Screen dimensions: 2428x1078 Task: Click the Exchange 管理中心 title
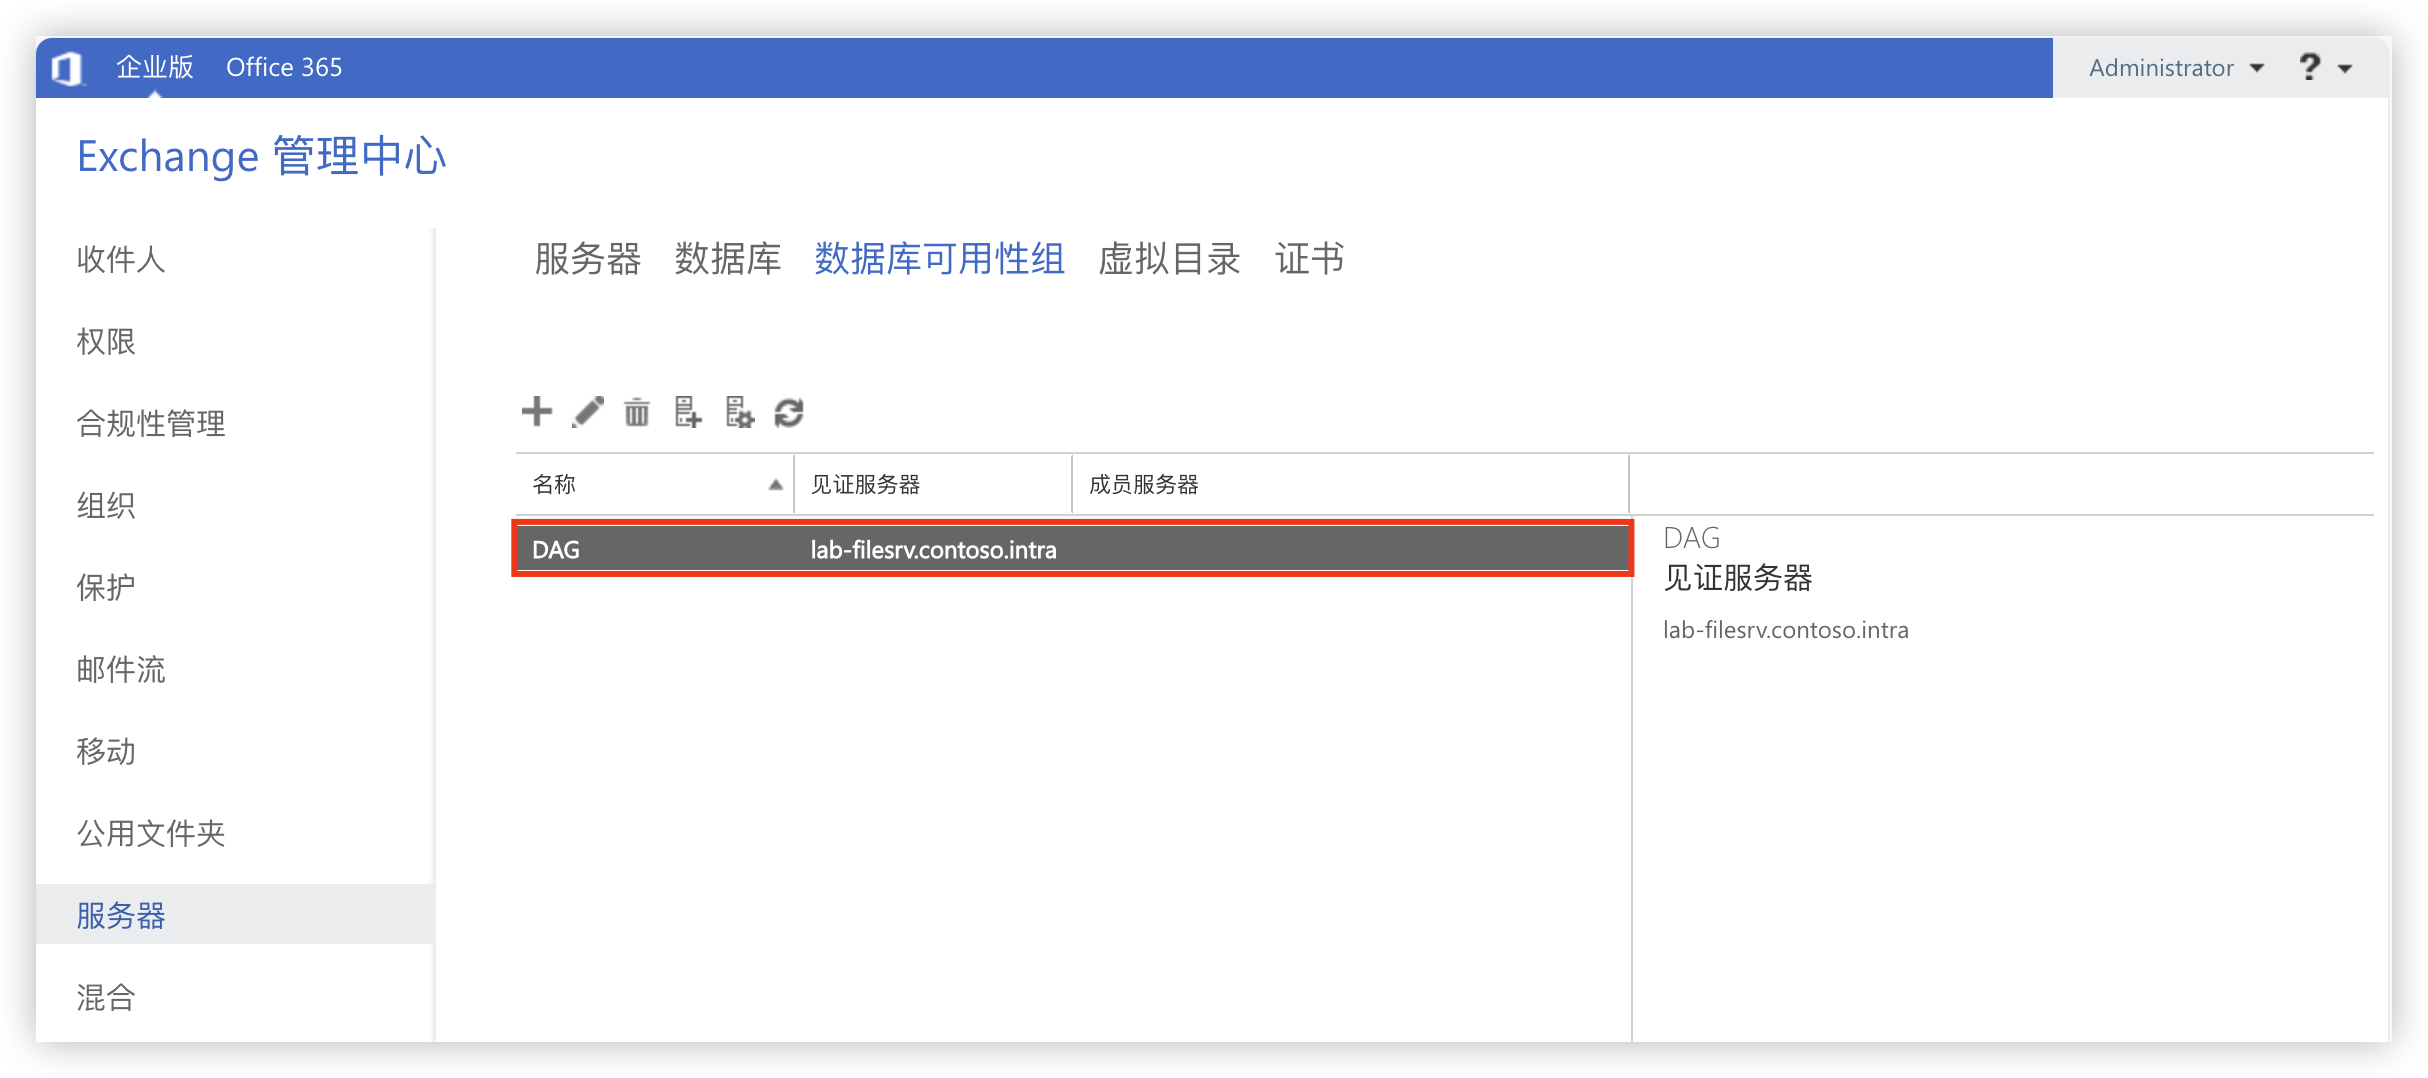[x=262, y=157]
